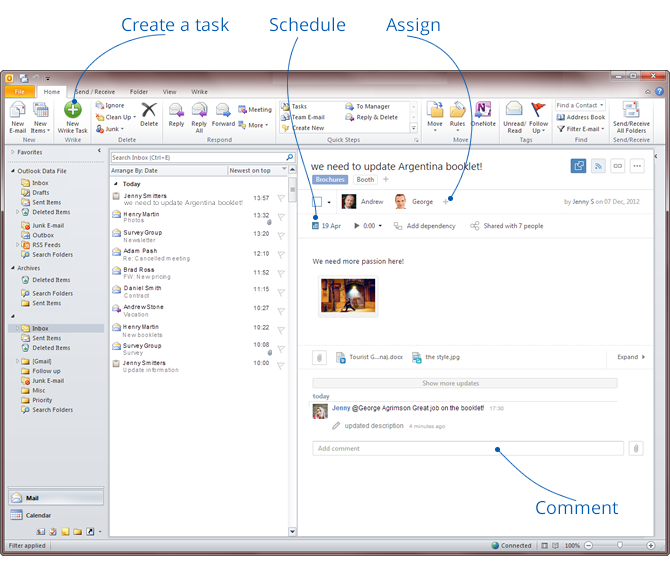Switch to the Wrike ribbon tab
The image size is (670, 568).
tap(197, 91)
